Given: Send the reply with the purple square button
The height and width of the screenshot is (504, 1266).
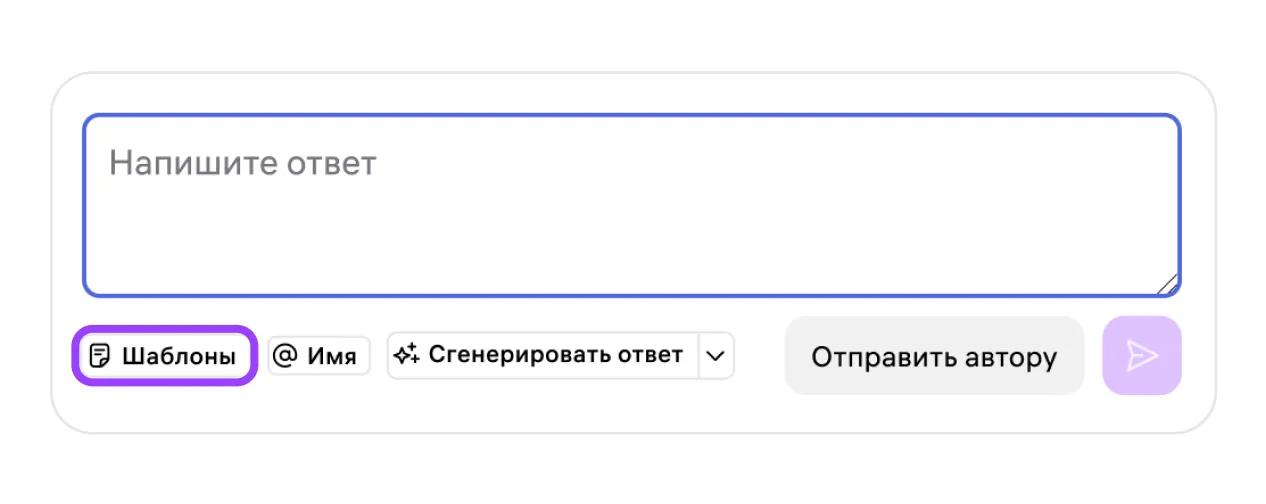Looking at the screenshot, I should (1142, 356).
